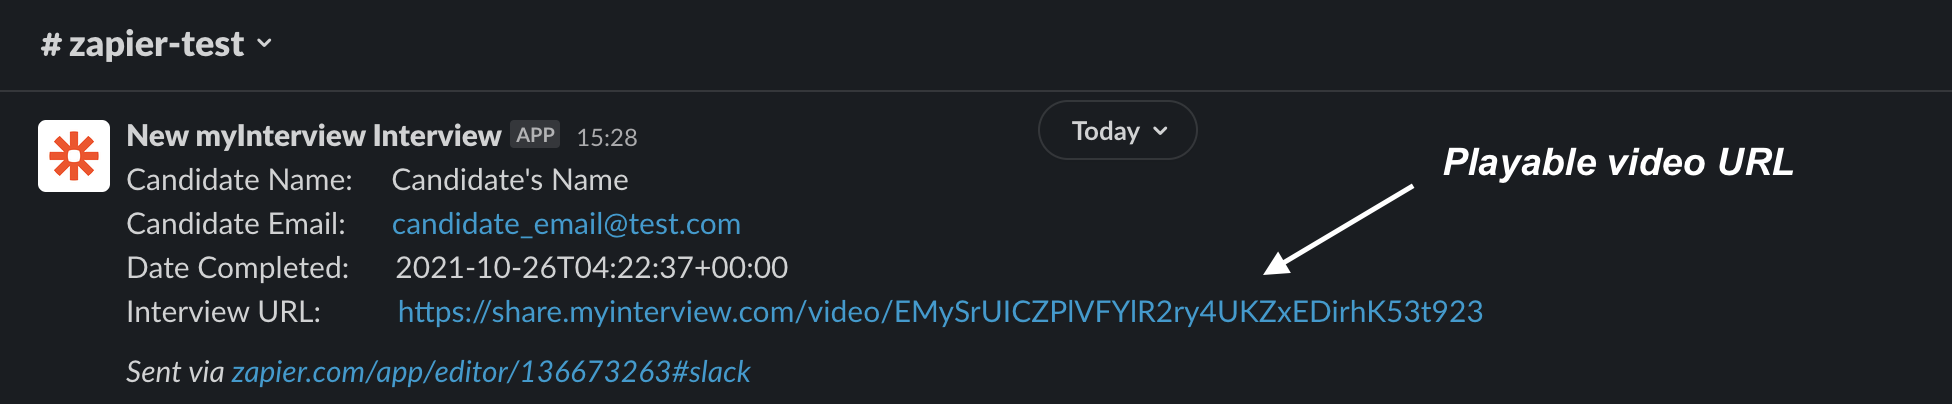The width and height of the screenshot is (1952, 404).
Task: Click the Candidate Email: label
Action: 236,224
